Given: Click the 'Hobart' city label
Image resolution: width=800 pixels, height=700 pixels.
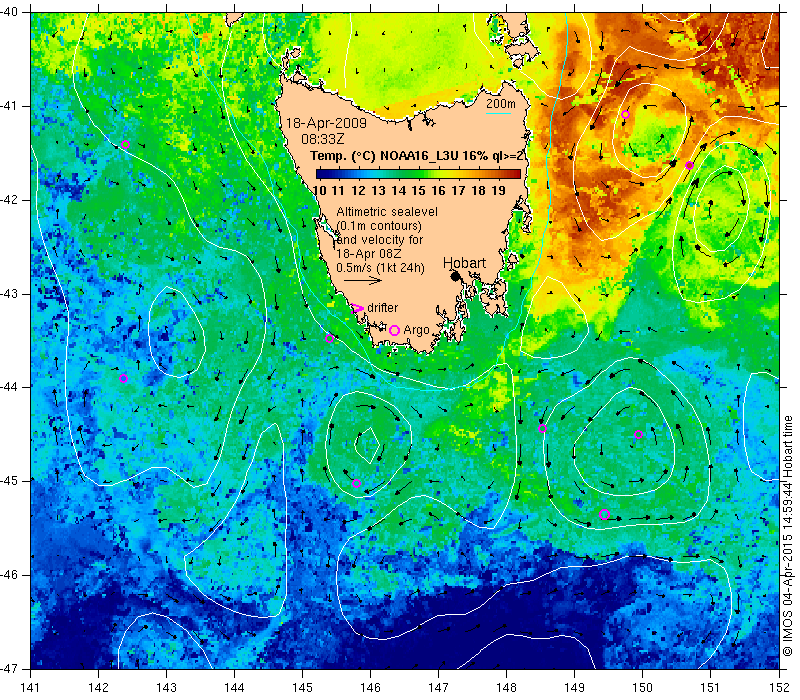Looking at the screenshot, I should click(x=464, y=263).
